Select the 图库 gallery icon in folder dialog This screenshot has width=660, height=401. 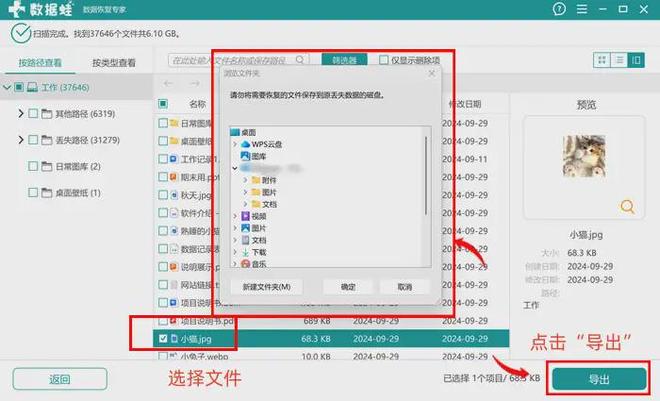[x=245, y=156]
